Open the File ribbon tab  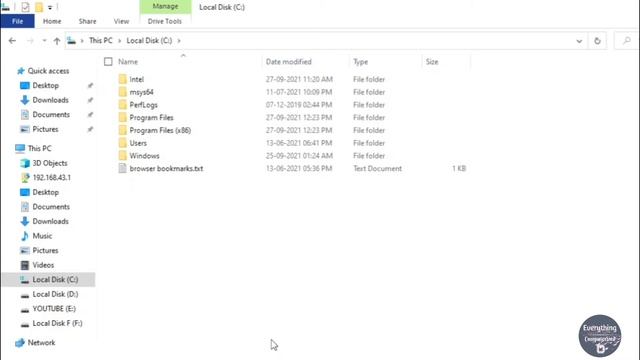tap(18, 21)
